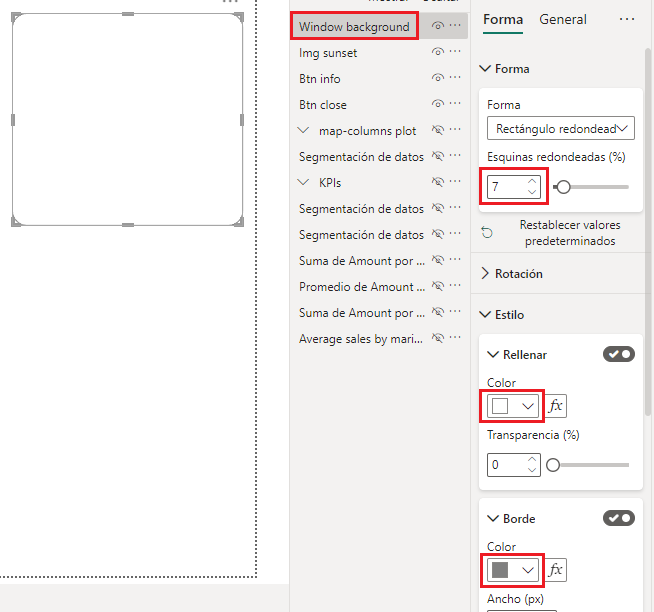Image resolution: width=654 pixels, height=612 pixels.
Task: Toggle off the Rellenar fill switch
Action: tap(619, 354)
